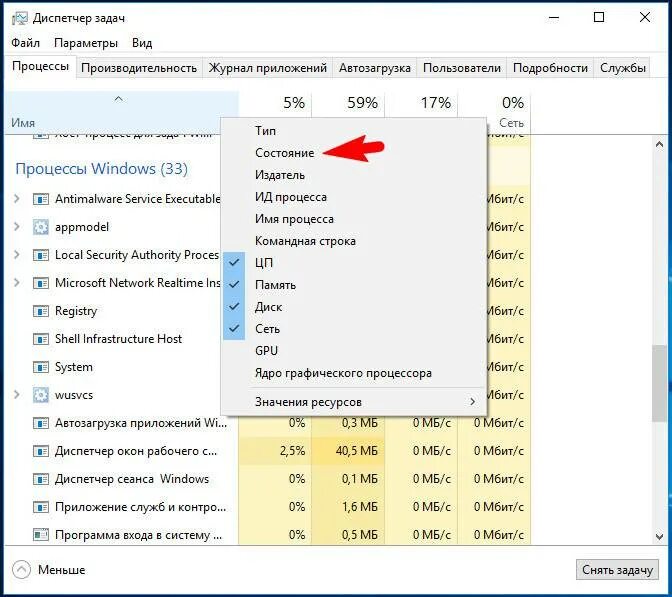Select the Registry process row

coord(267,311)
